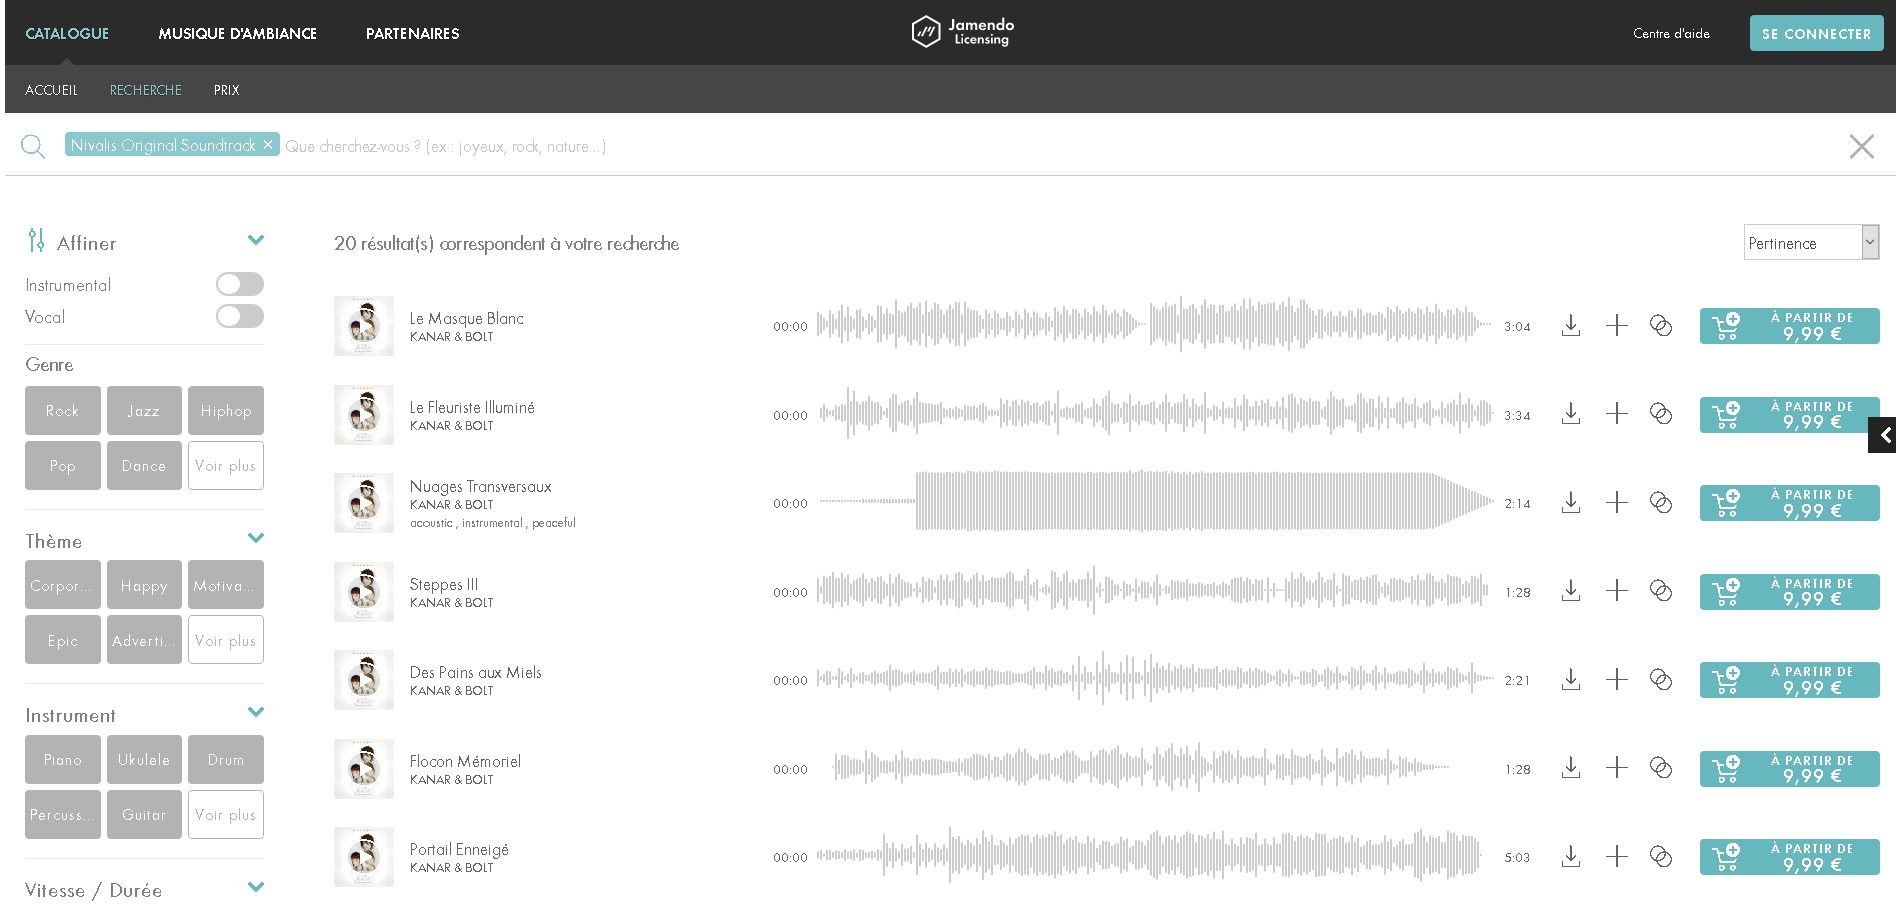This screenshot has height=911, width=1896.
Task: Open MUSIQUE D'AMBIANCE menu
Action: (237, 33)
